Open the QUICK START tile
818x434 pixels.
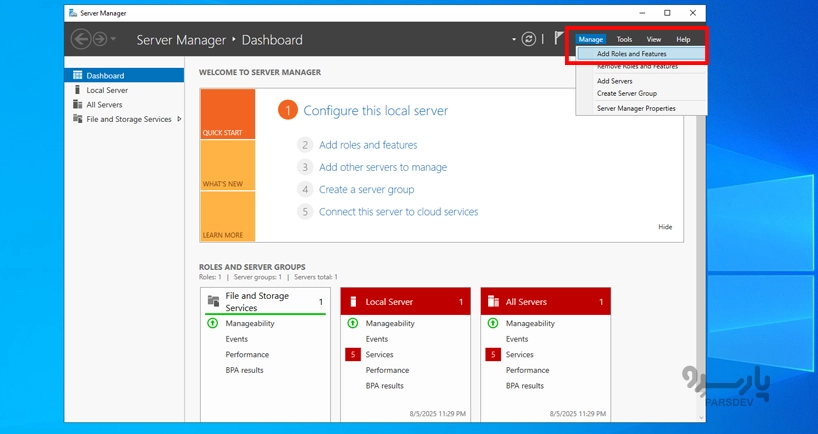pos(227,114)
